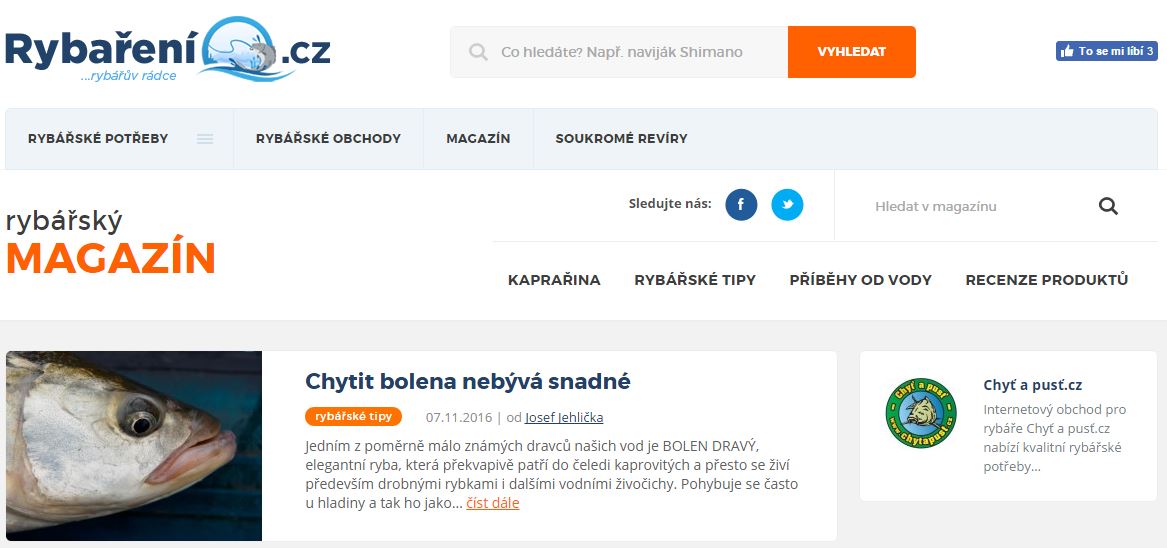The width and height of the screenshot is (1167, 548).
Task: Click the article date 07.11.2016
Action: (458, 418)
